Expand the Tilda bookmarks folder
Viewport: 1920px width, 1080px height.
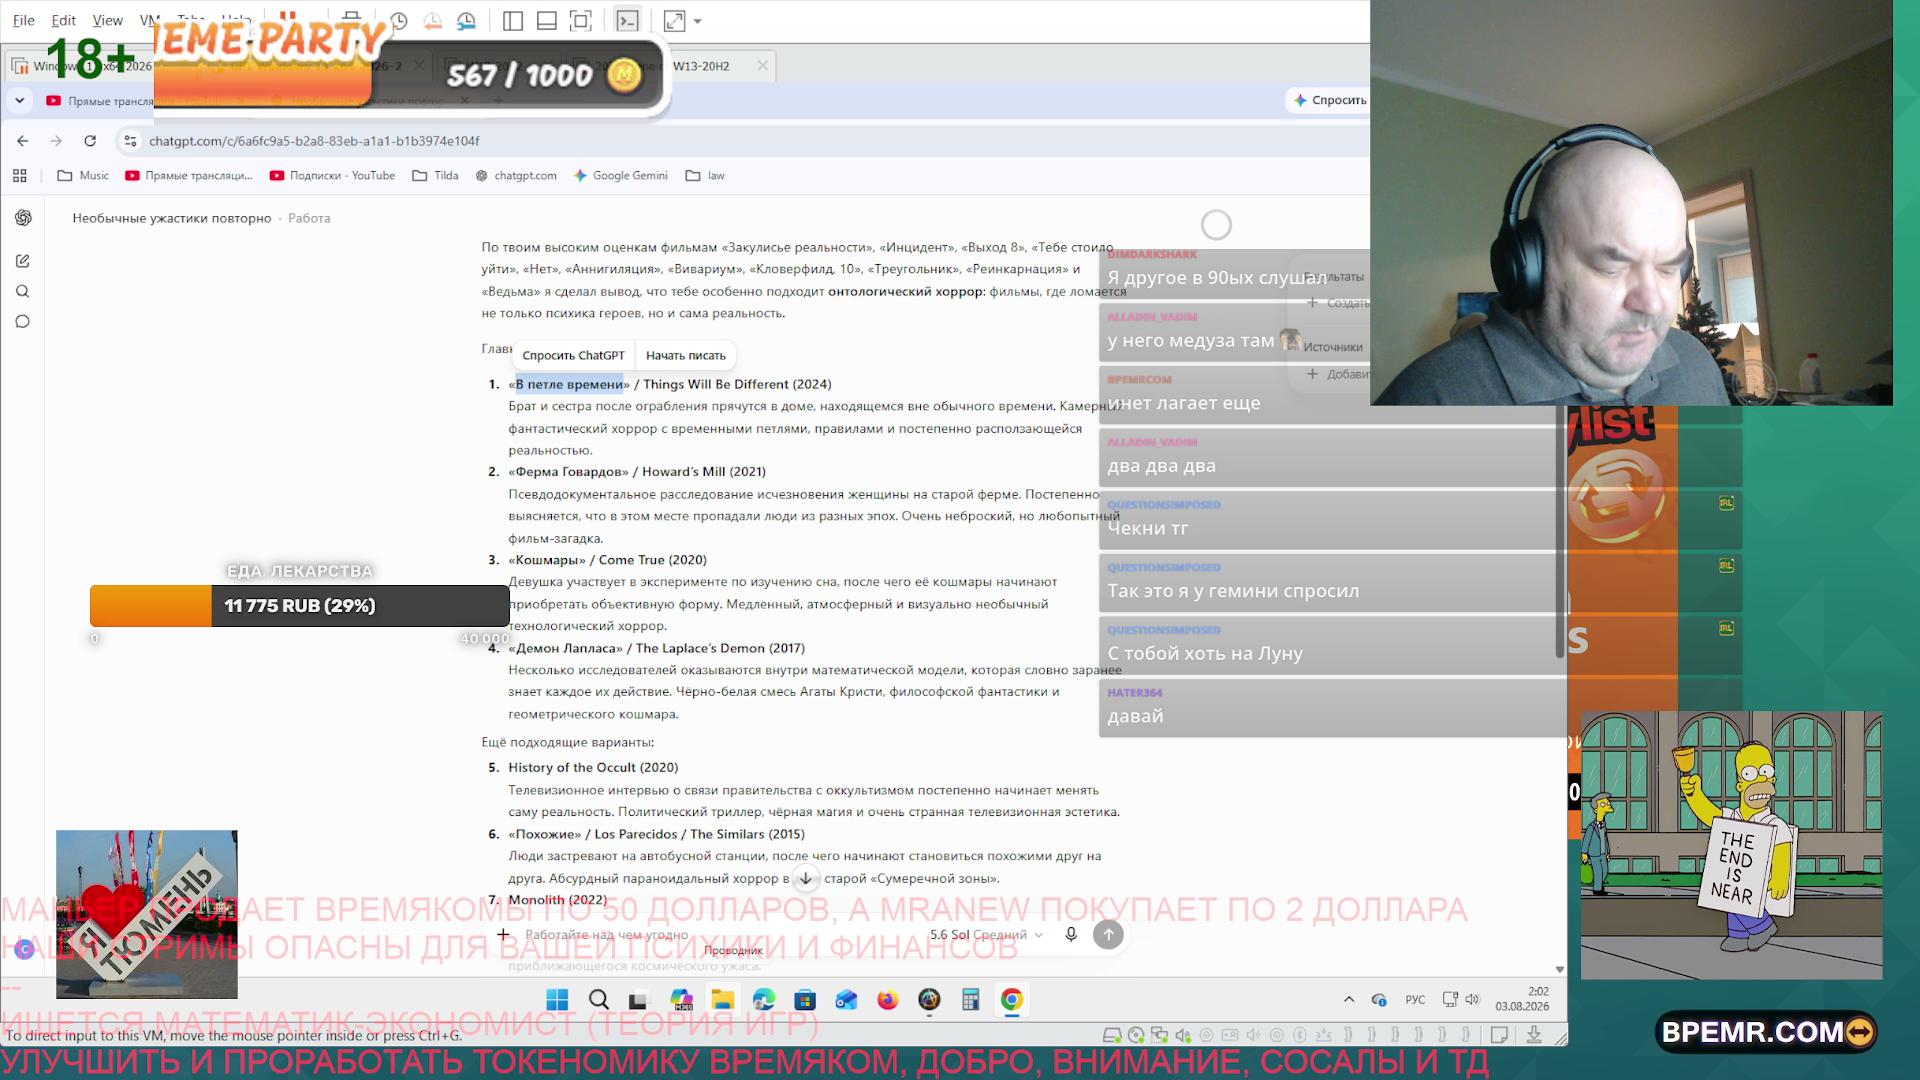435,176
